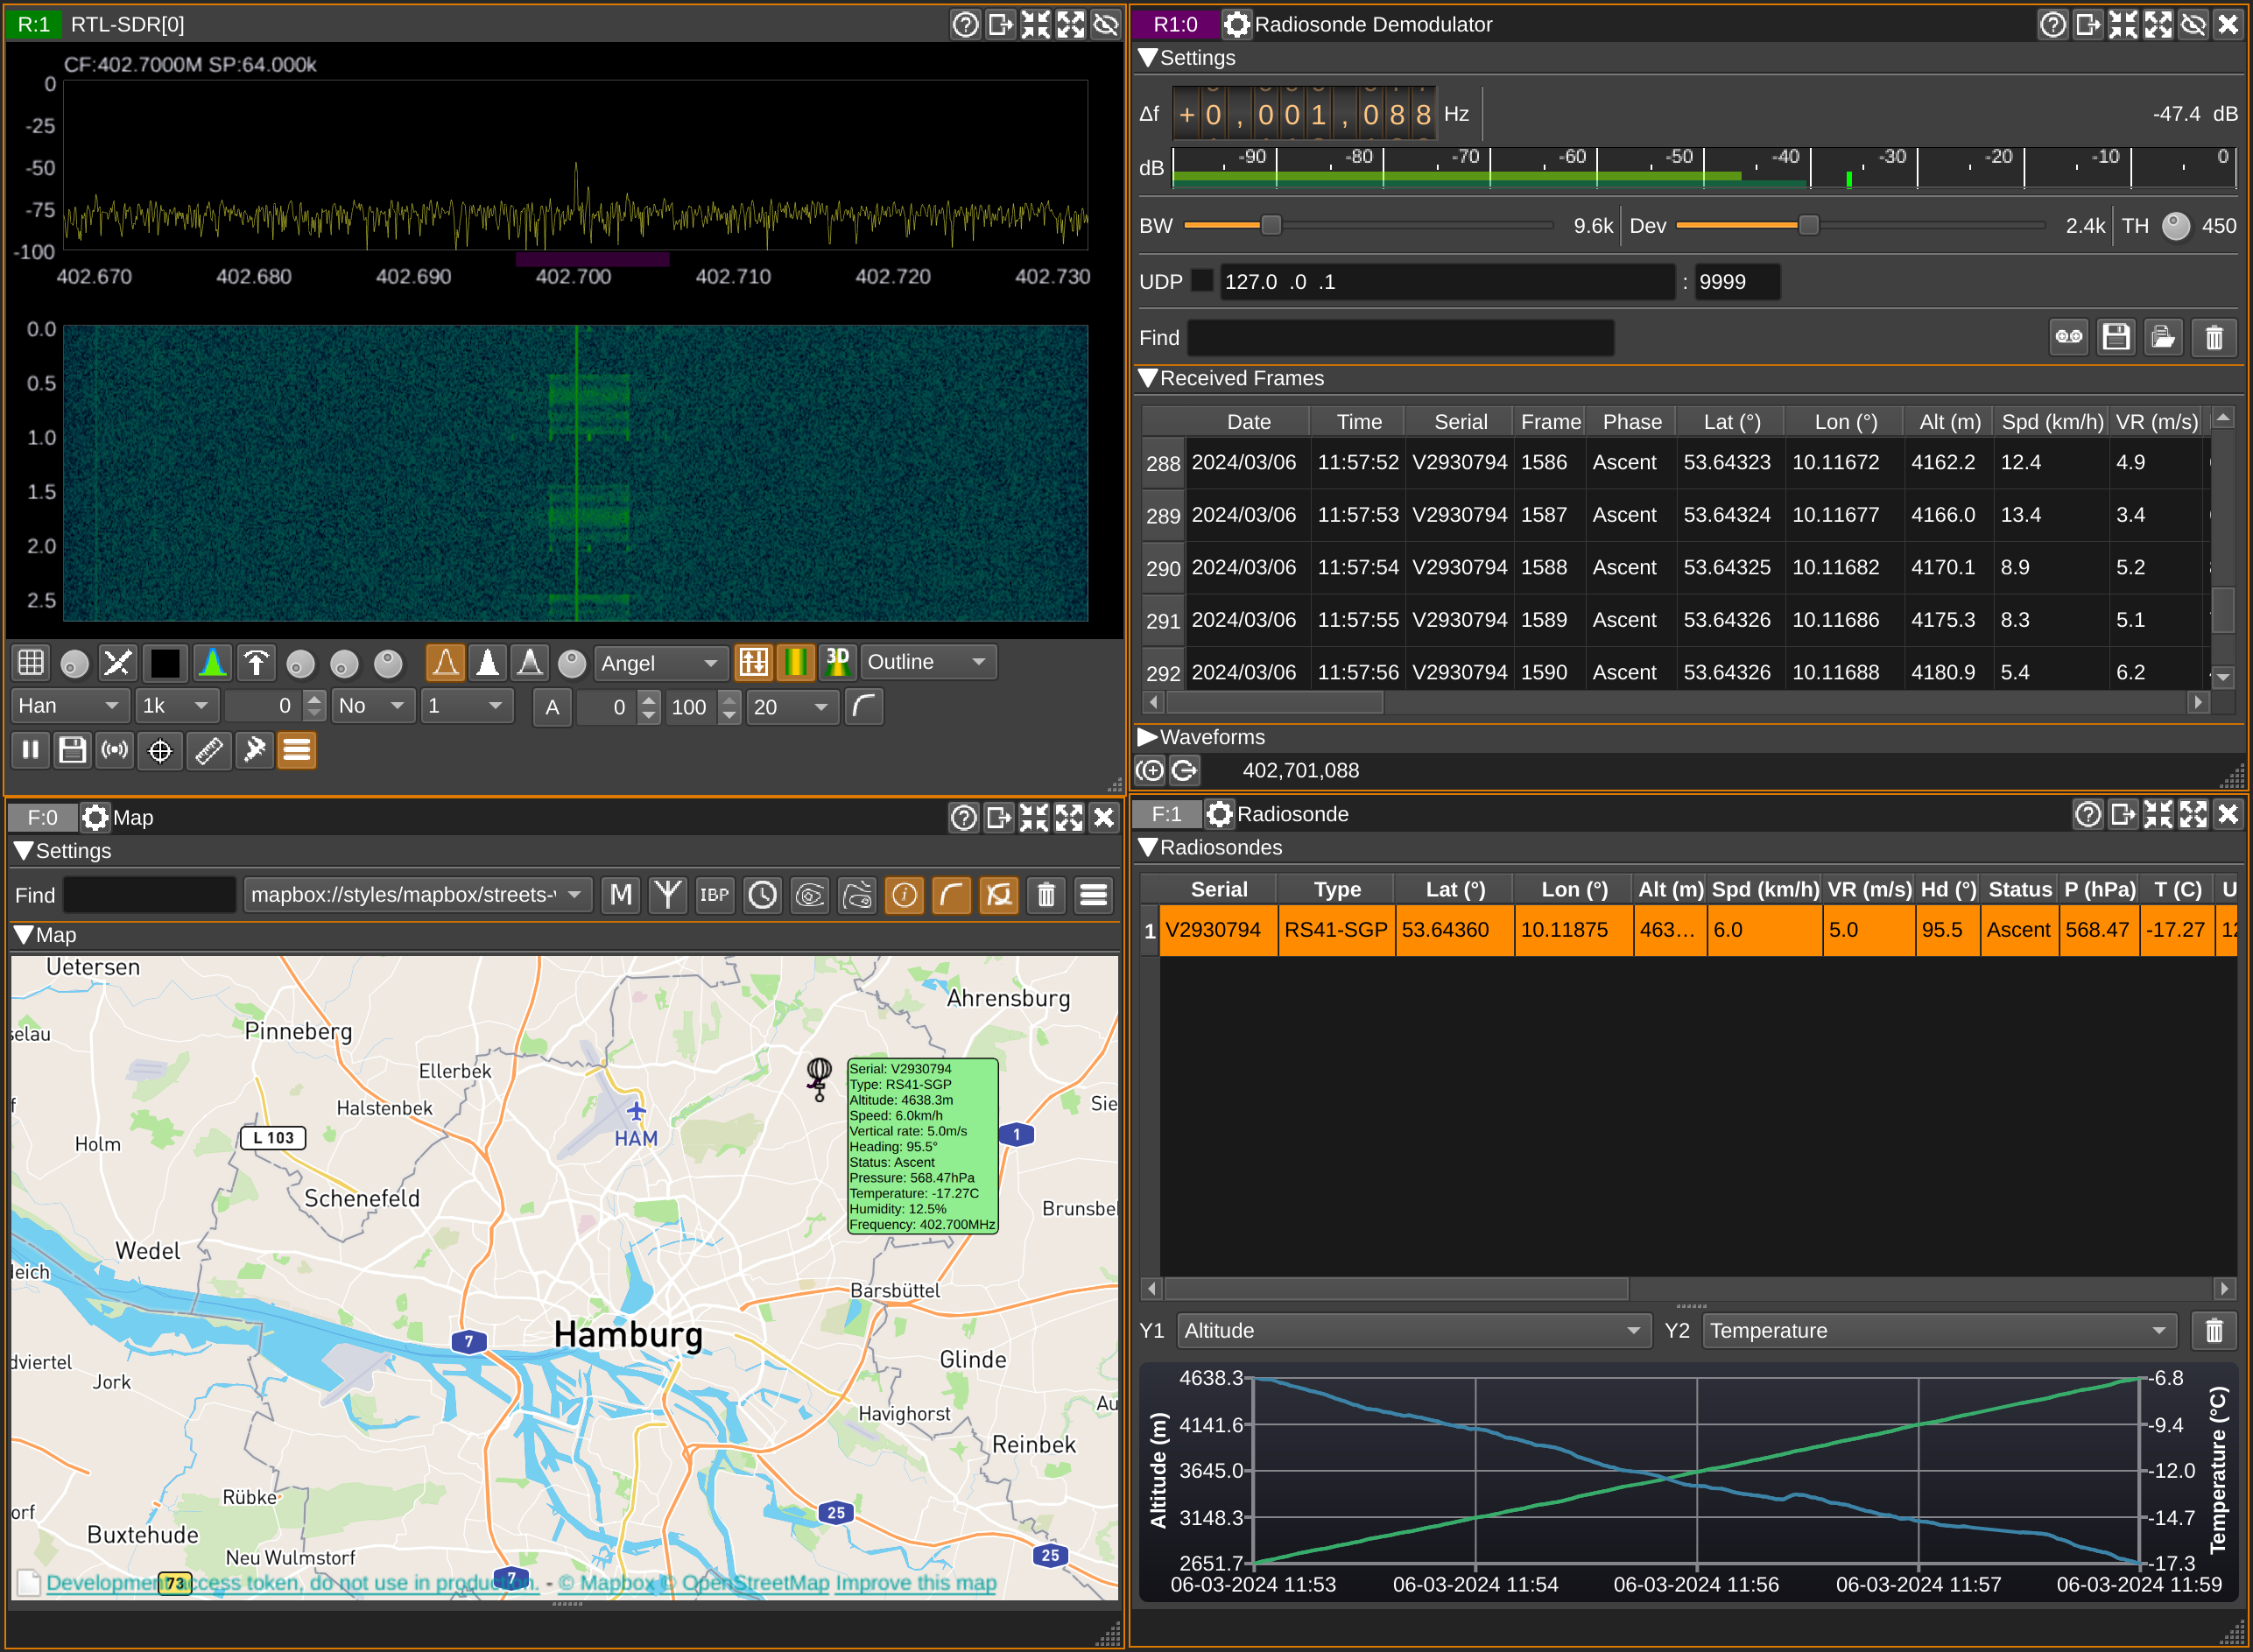The width and height of the screenshot is (2253, 1652).
Task: Open the IBP beacon dialog
Action: pyautogui.click(x=714, y=894)
